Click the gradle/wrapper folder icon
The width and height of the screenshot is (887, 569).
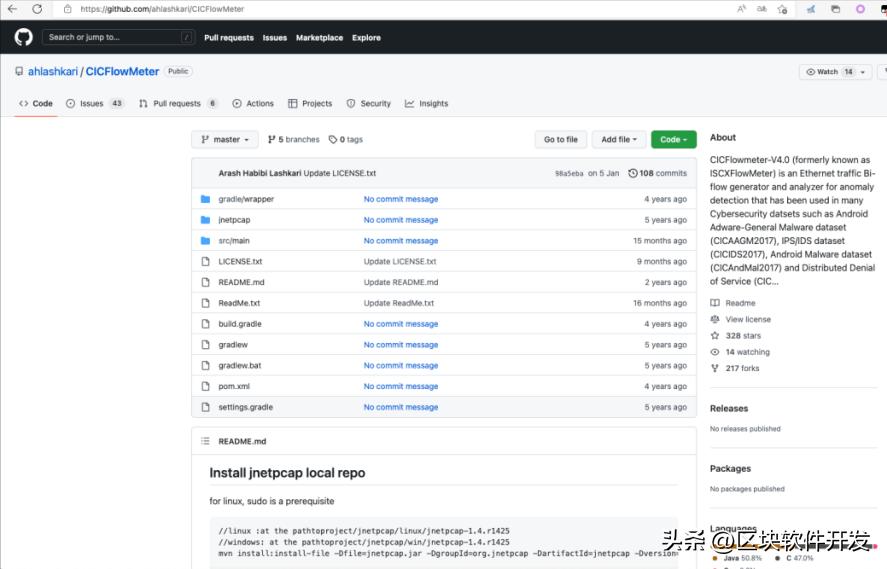[x=205, y=199]
